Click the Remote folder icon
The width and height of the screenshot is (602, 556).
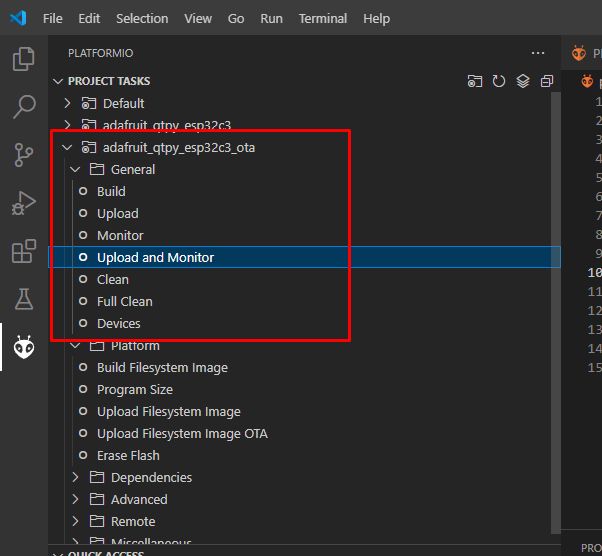(x=97, y=521)
